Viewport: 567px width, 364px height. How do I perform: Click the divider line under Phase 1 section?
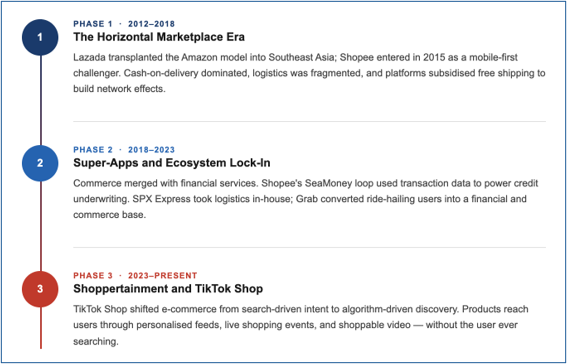pos(309,121)
